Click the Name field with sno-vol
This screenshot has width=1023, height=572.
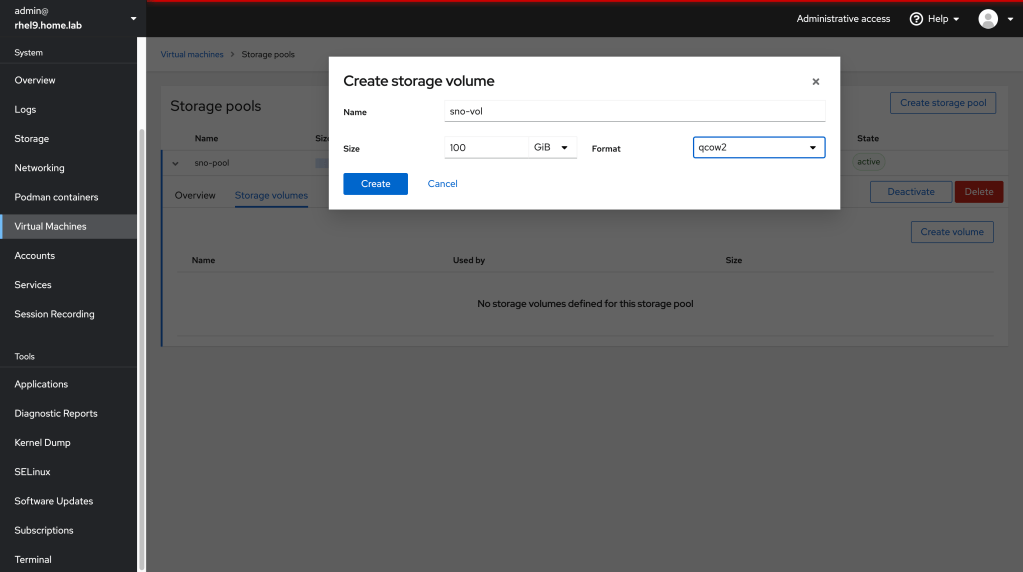point(634,112)
